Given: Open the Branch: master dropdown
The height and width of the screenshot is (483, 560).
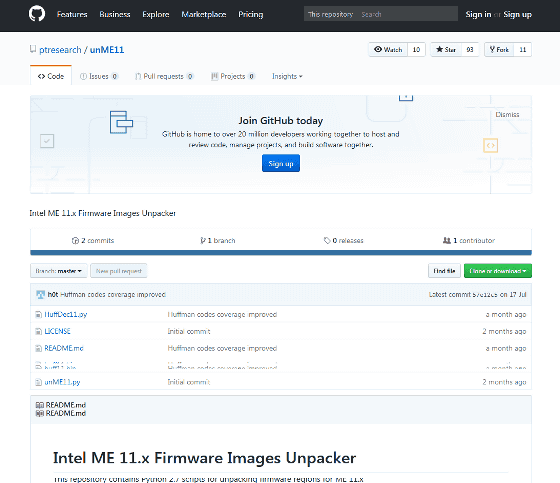Looking at the screenshot, I should point(59,271).
